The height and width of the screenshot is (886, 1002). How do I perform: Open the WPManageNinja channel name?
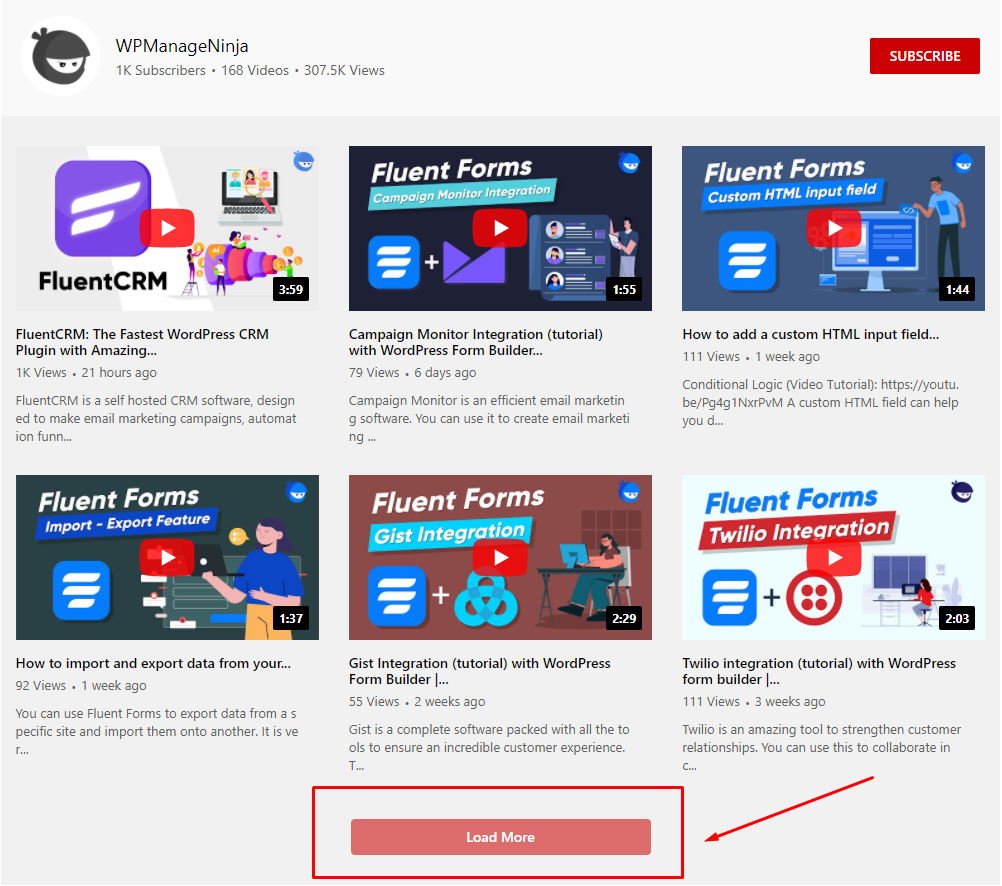tap(182, 46)
